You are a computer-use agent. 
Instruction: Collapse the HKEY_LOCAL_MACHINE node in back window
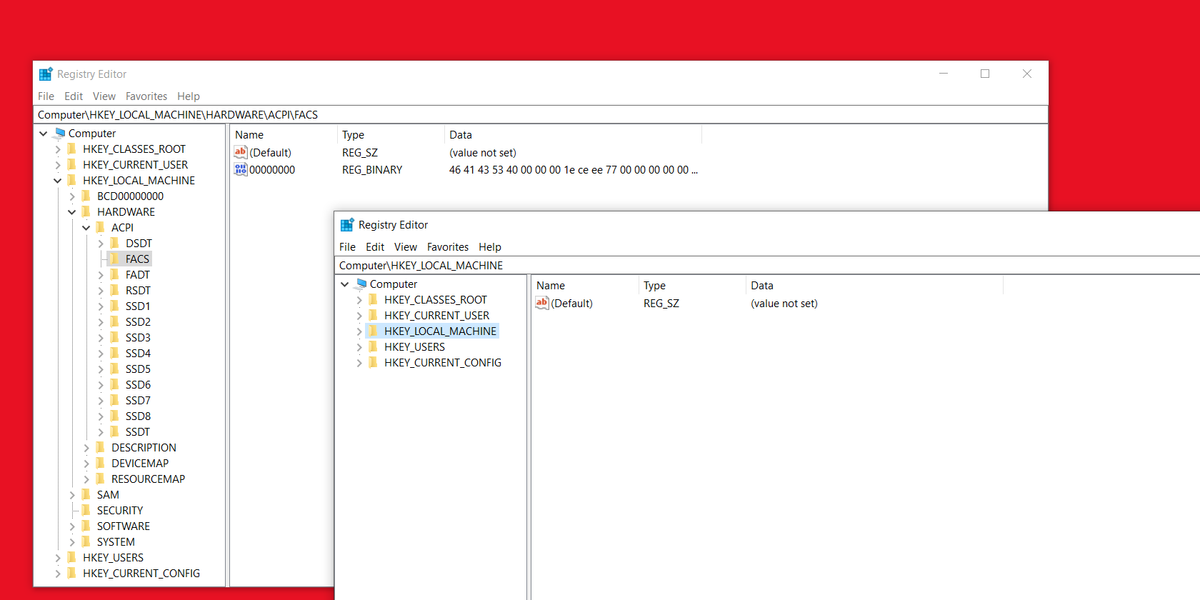tap(58, 181)
